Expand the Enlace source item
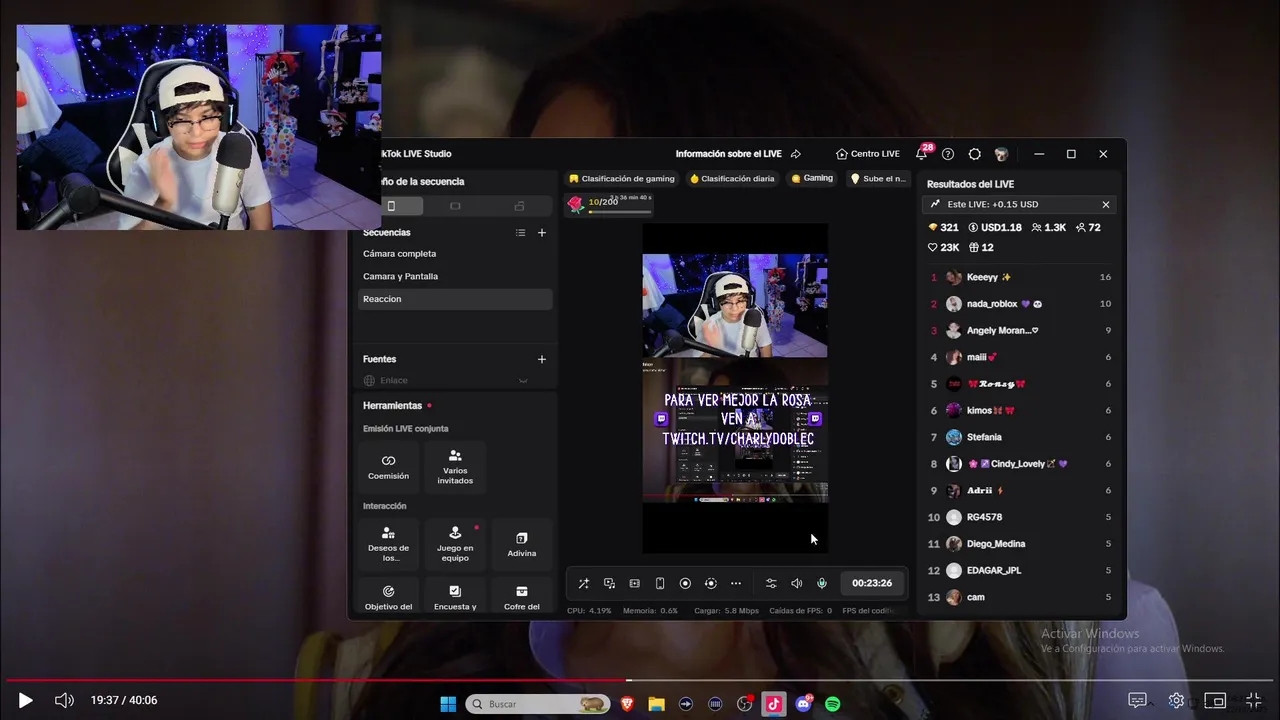The height and width of the screenshot is (720, 1280). point(522,380)
